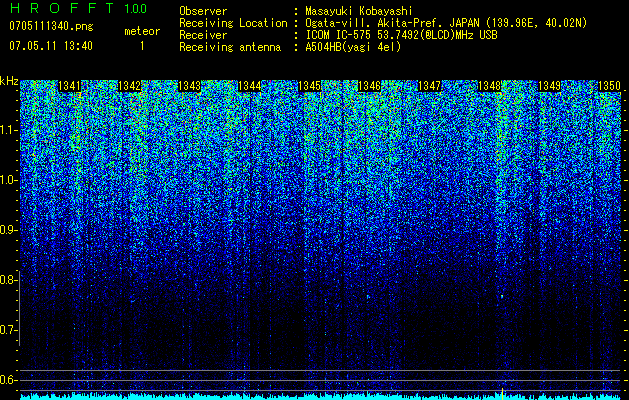The image size is (629, 400).
Task: Click the version number 1.0.0
Action: point(136,8)
